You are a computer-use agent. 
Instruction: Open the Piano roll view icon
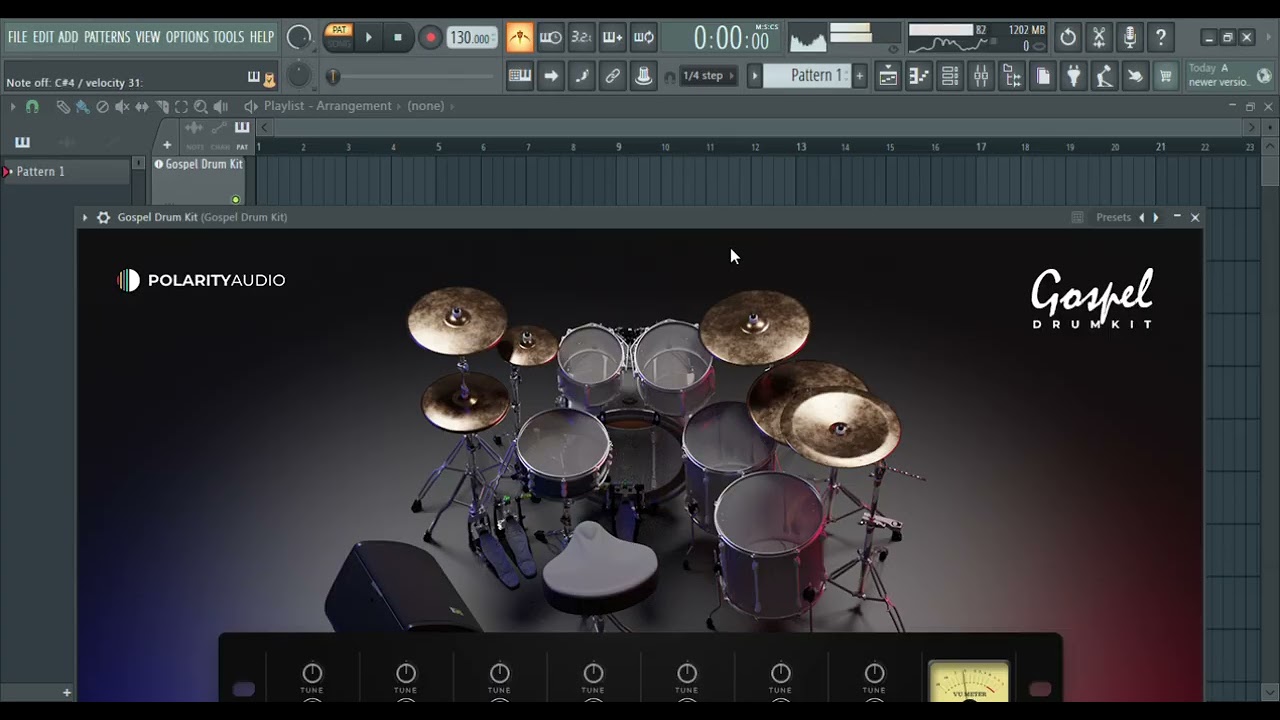(x=919, y=76)
